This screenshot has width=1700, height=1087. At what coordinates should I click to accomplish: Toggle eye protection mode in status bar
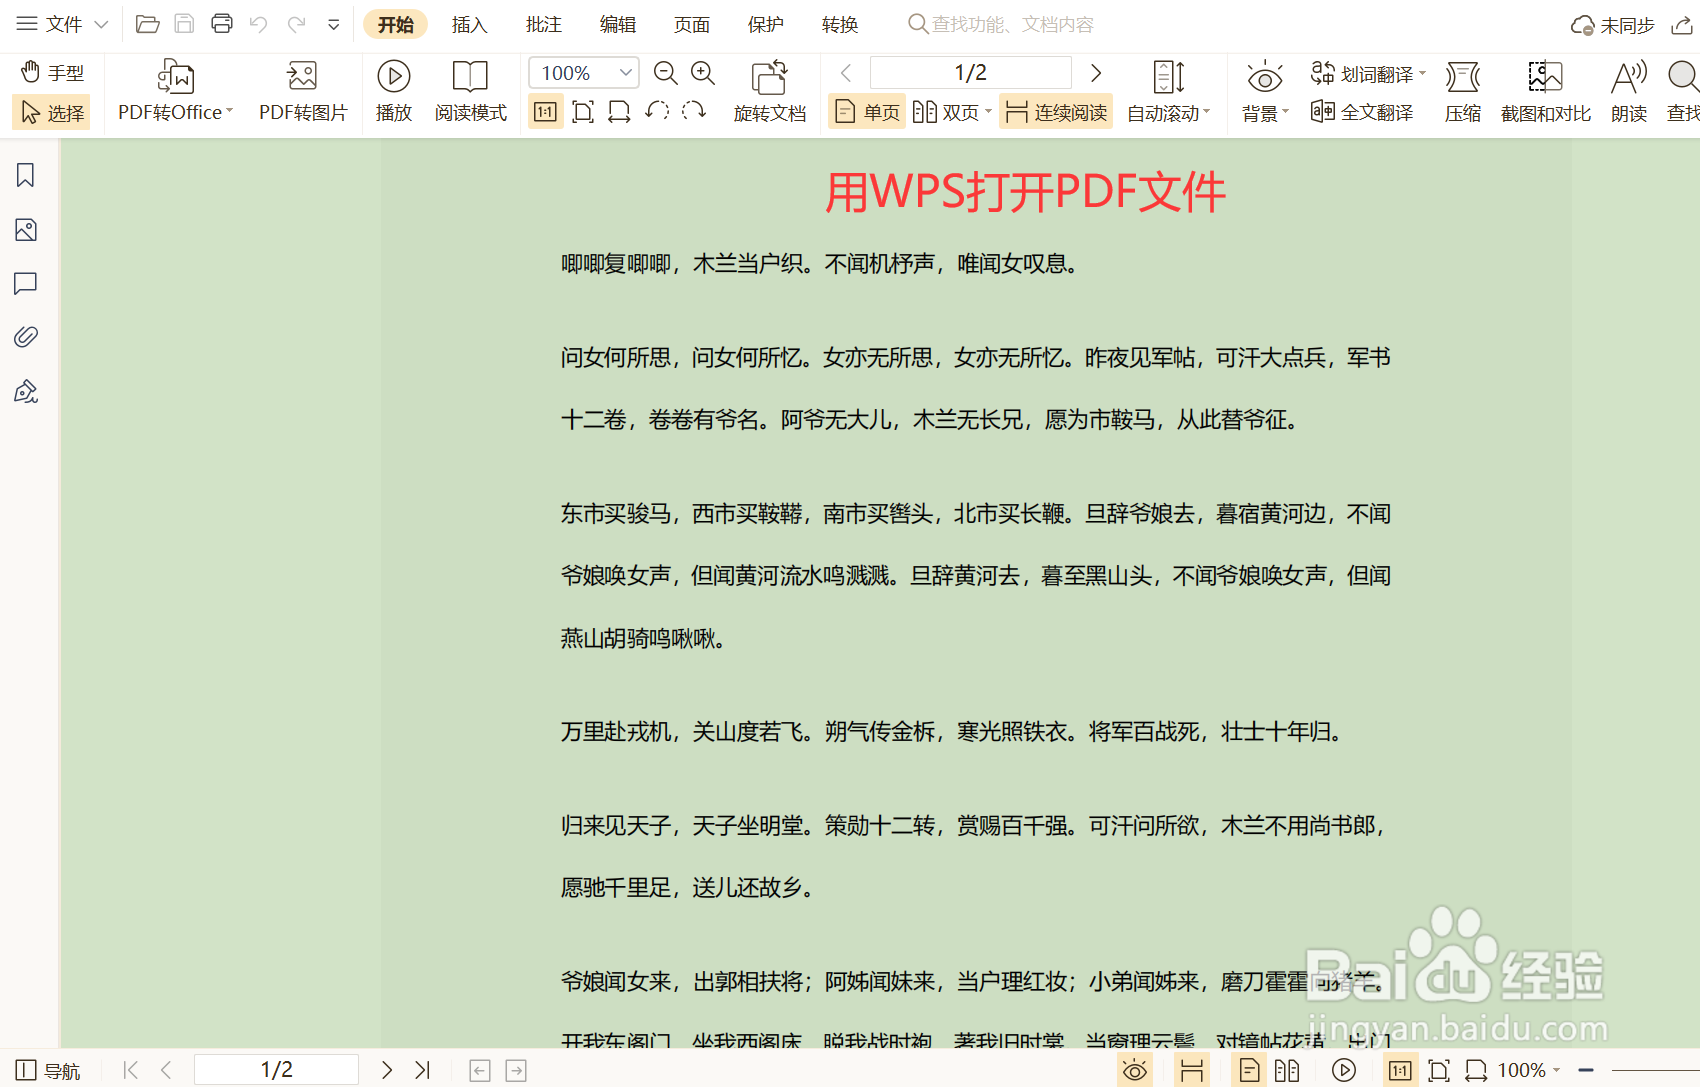(x=1135, y=1070)
